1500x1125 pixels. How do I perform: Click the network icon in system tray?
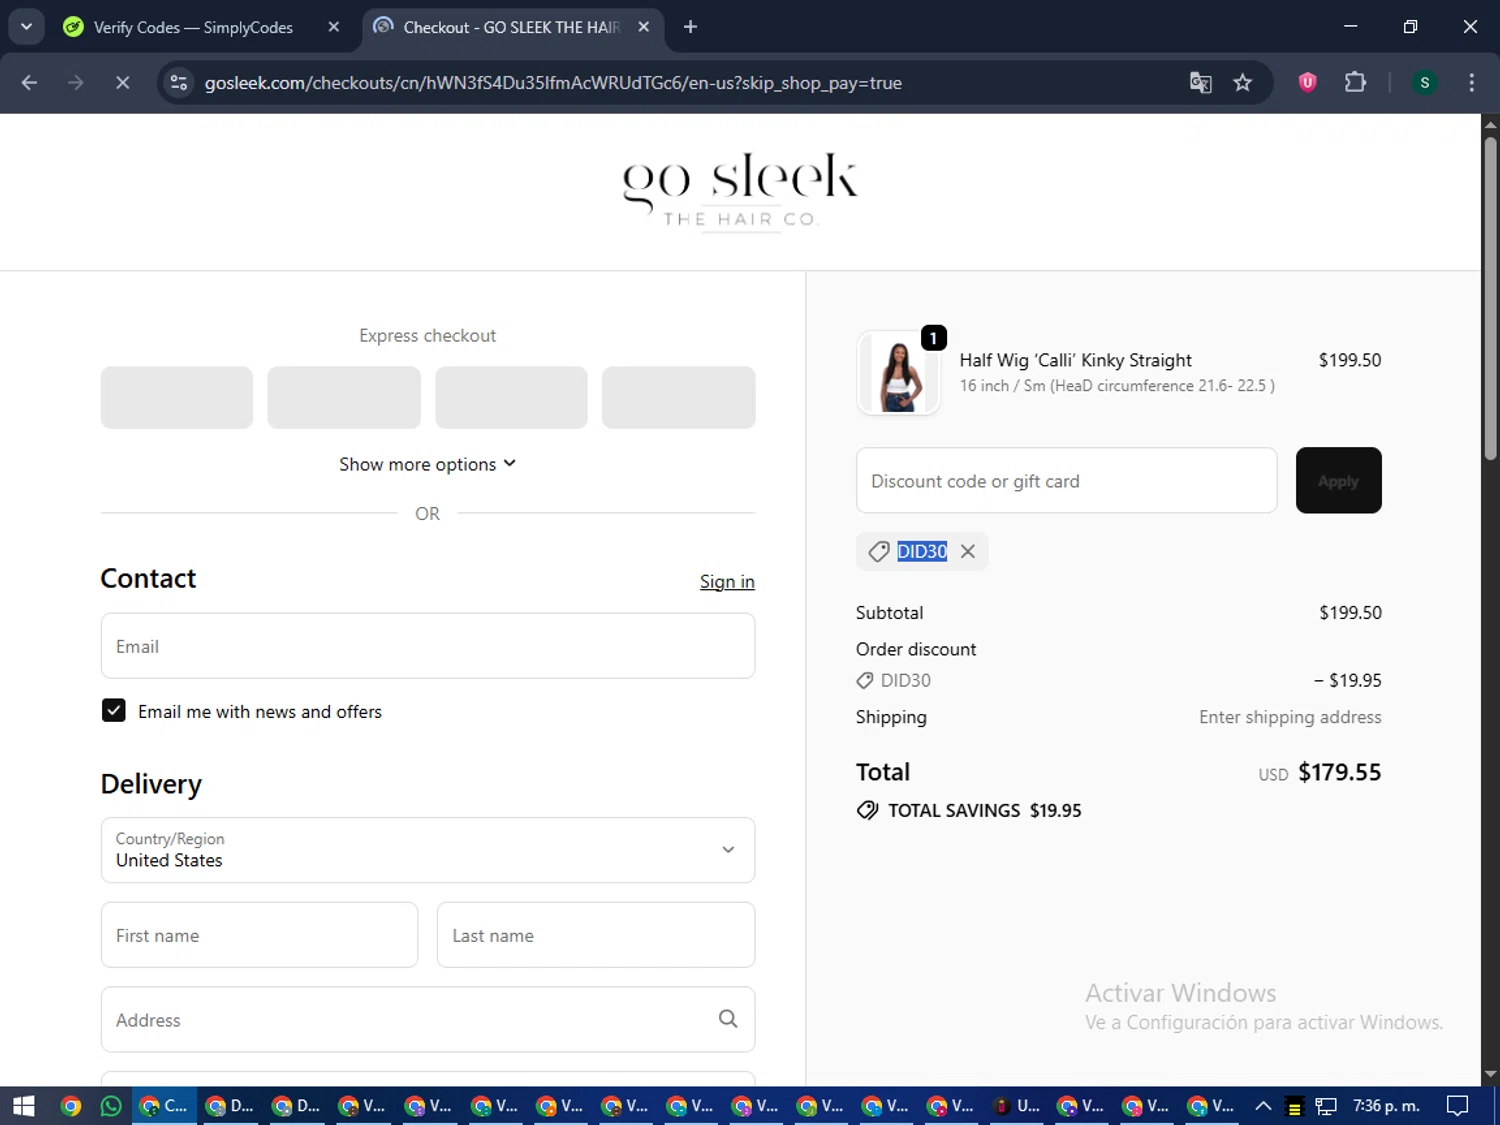(x=1326, y=1106)
